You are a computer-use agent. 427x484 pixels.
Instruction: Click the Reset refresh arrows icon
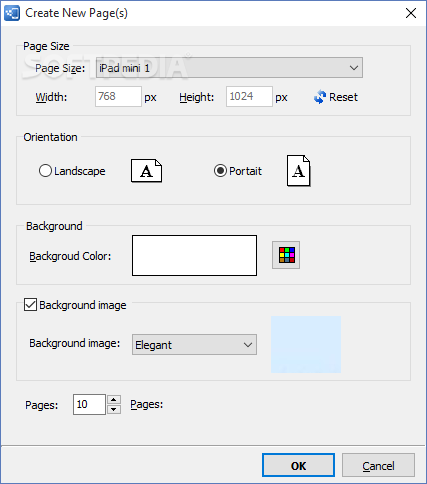(x=320, y=97)
